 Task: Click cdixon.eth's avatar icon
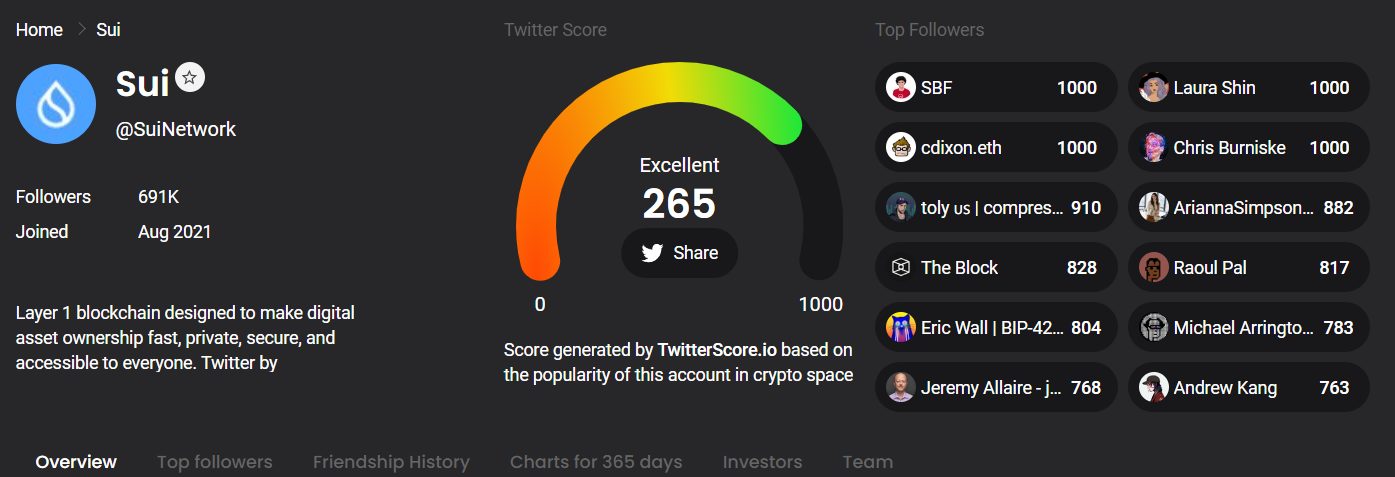tap(901, 148)
